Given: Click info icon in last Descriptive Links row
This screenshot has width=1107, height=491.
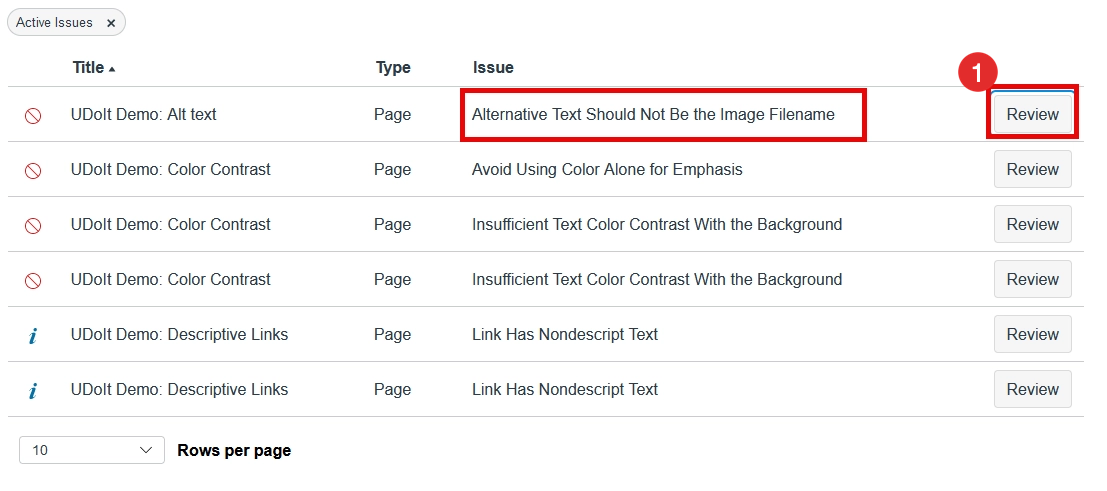Looking at the screenshot, I should click(33, 391).
